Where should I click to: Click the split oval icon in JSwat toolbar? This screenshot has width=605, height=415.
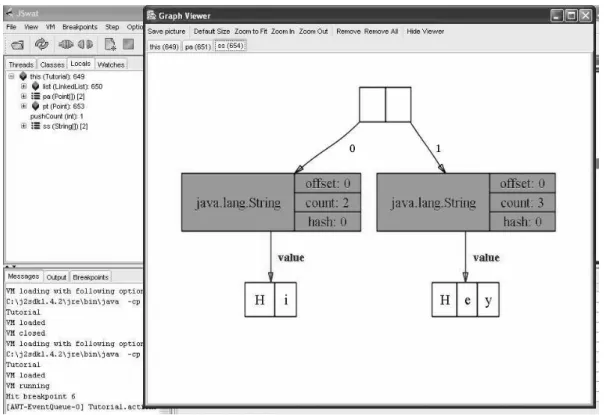(x=85, y=44)
